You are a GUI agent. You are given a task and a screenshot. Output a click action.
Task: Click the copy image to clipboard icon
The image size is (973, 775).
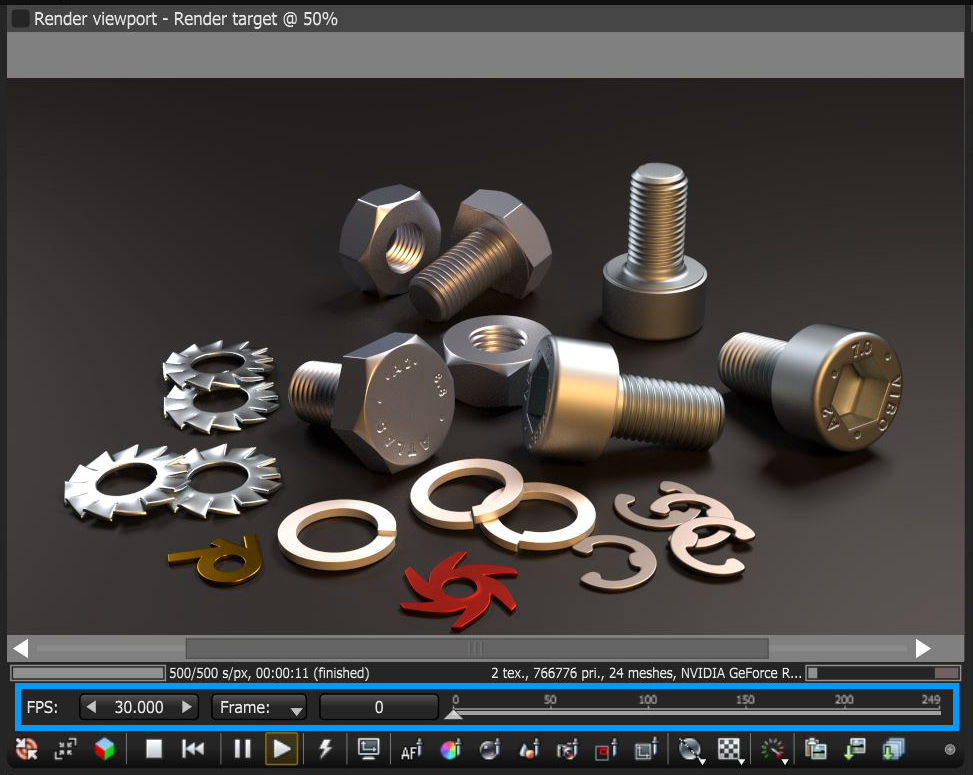coord(815,748)
